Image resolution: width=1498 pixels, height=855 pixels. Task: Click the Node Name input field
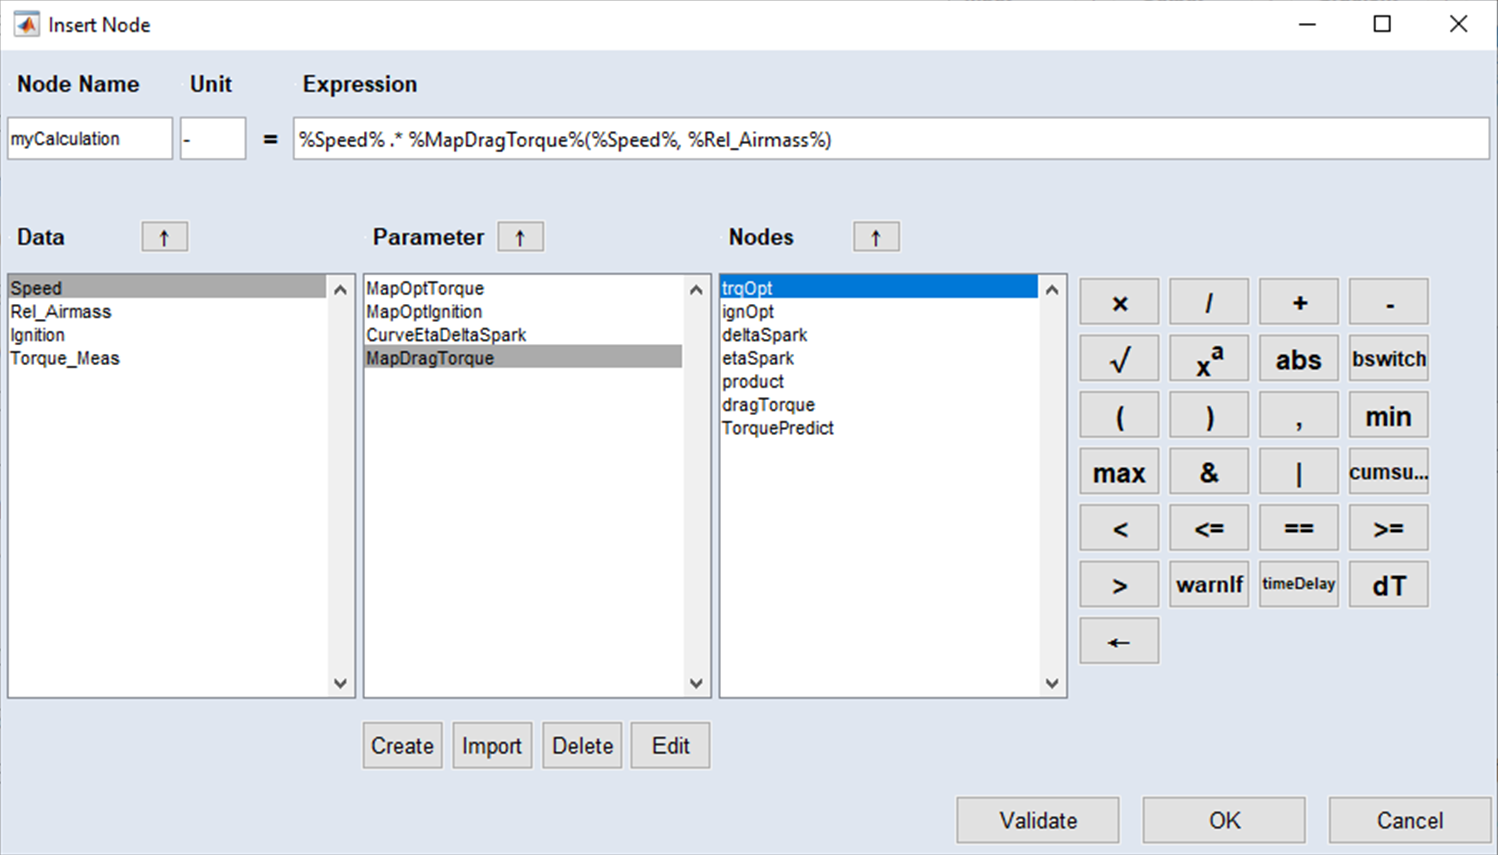coord(90,139)
